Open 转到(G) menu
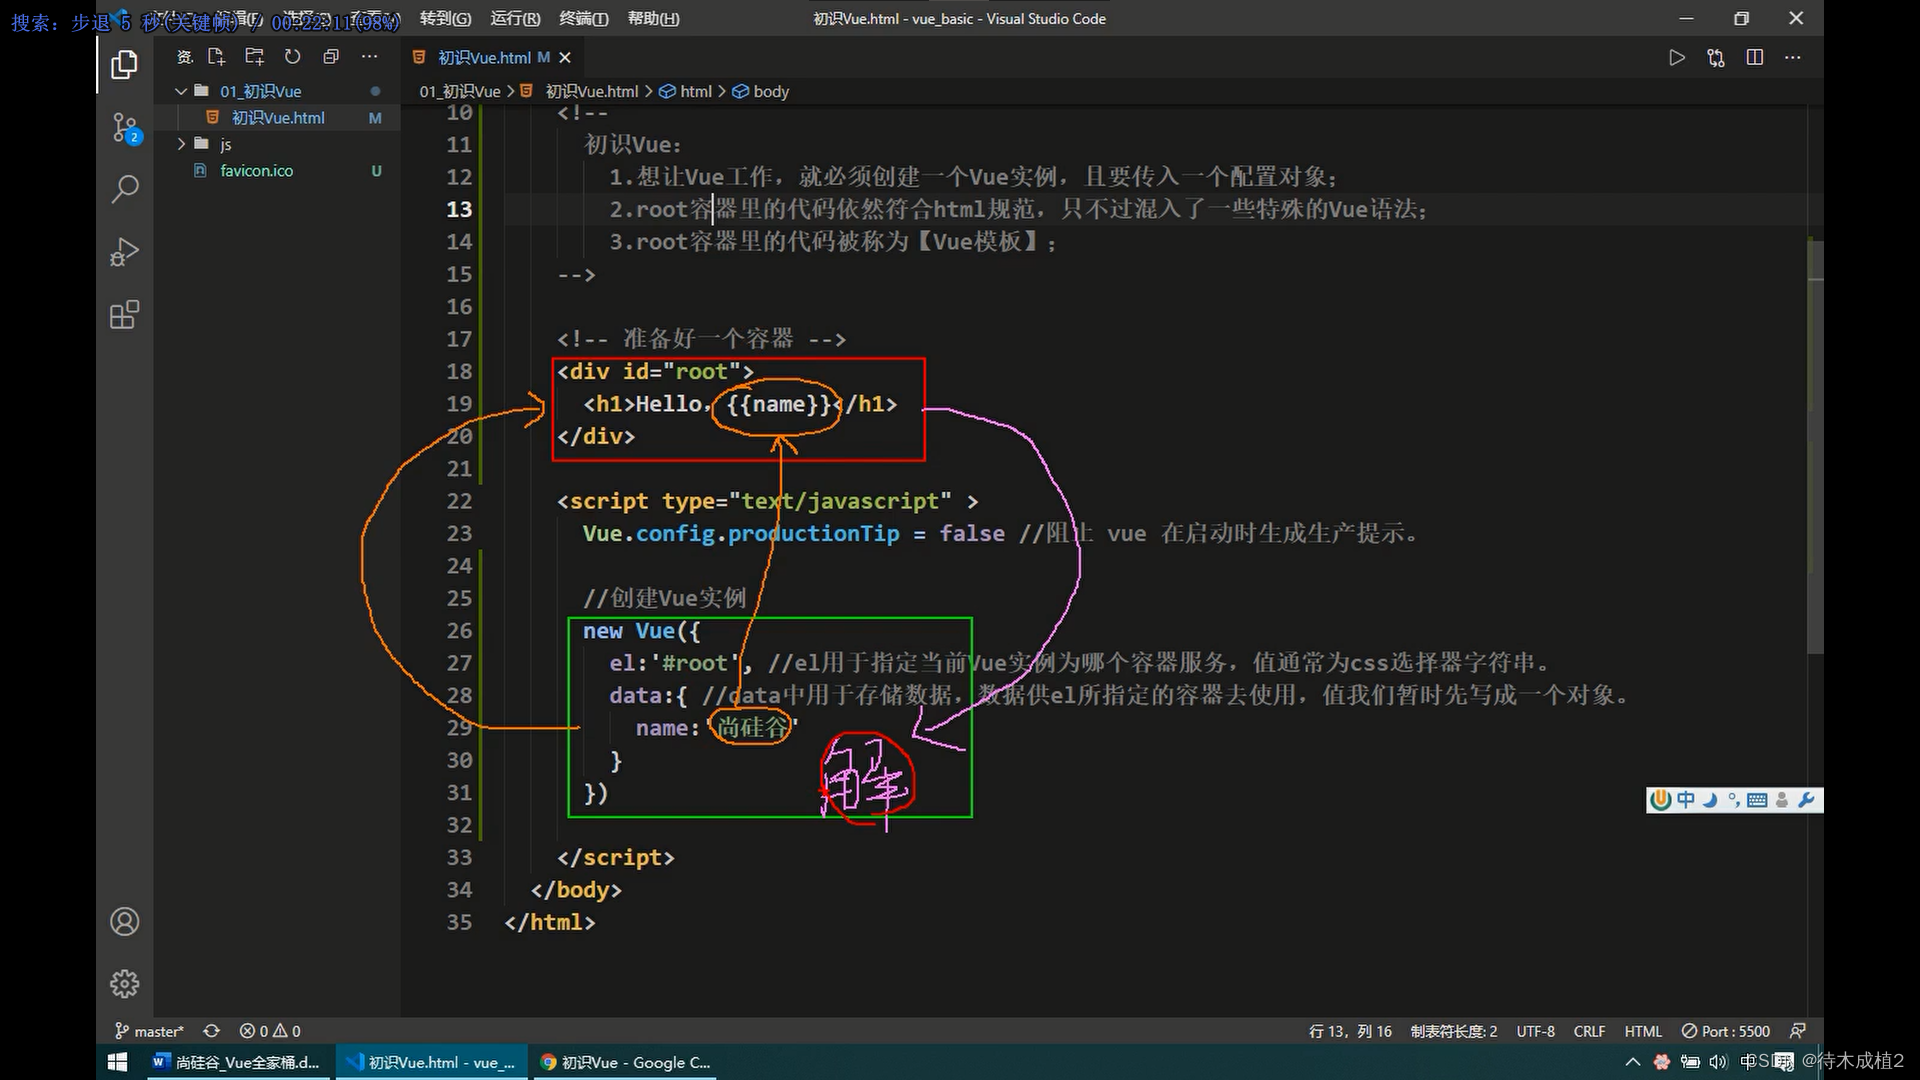1920x1080 pixels. click(x=445, y=19)
